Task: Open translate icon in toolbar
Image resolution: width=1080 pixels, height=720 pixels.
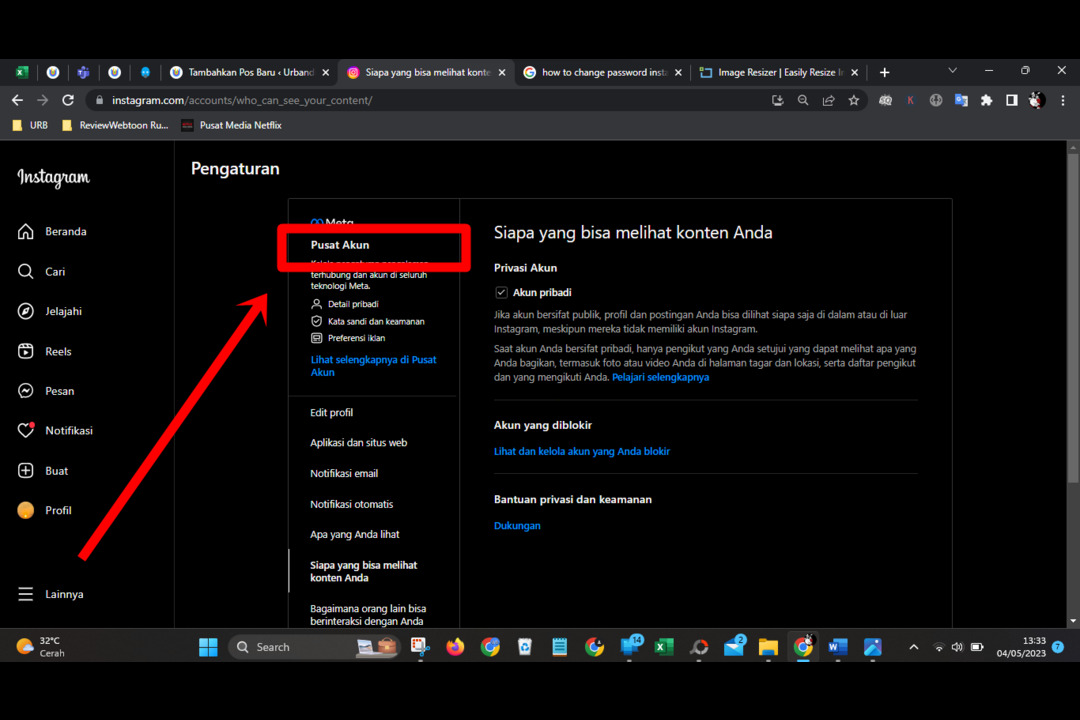Action: pyautogui.click(x=961, y=101)
